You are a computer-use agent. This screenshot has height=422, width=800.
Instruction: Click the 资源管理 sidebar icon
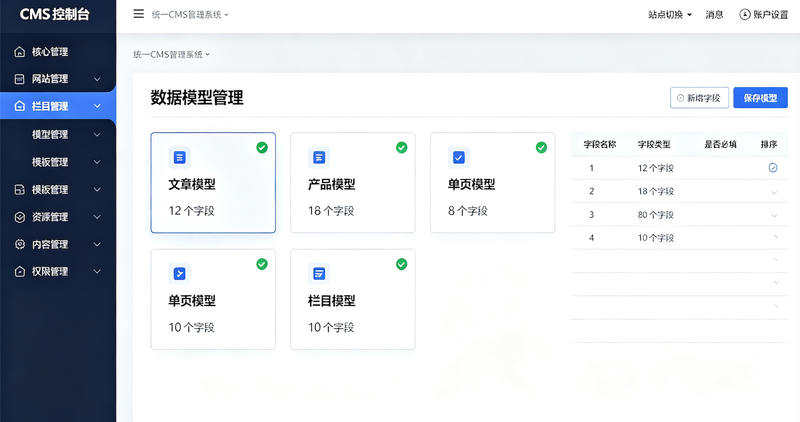(x=19, y=217)
